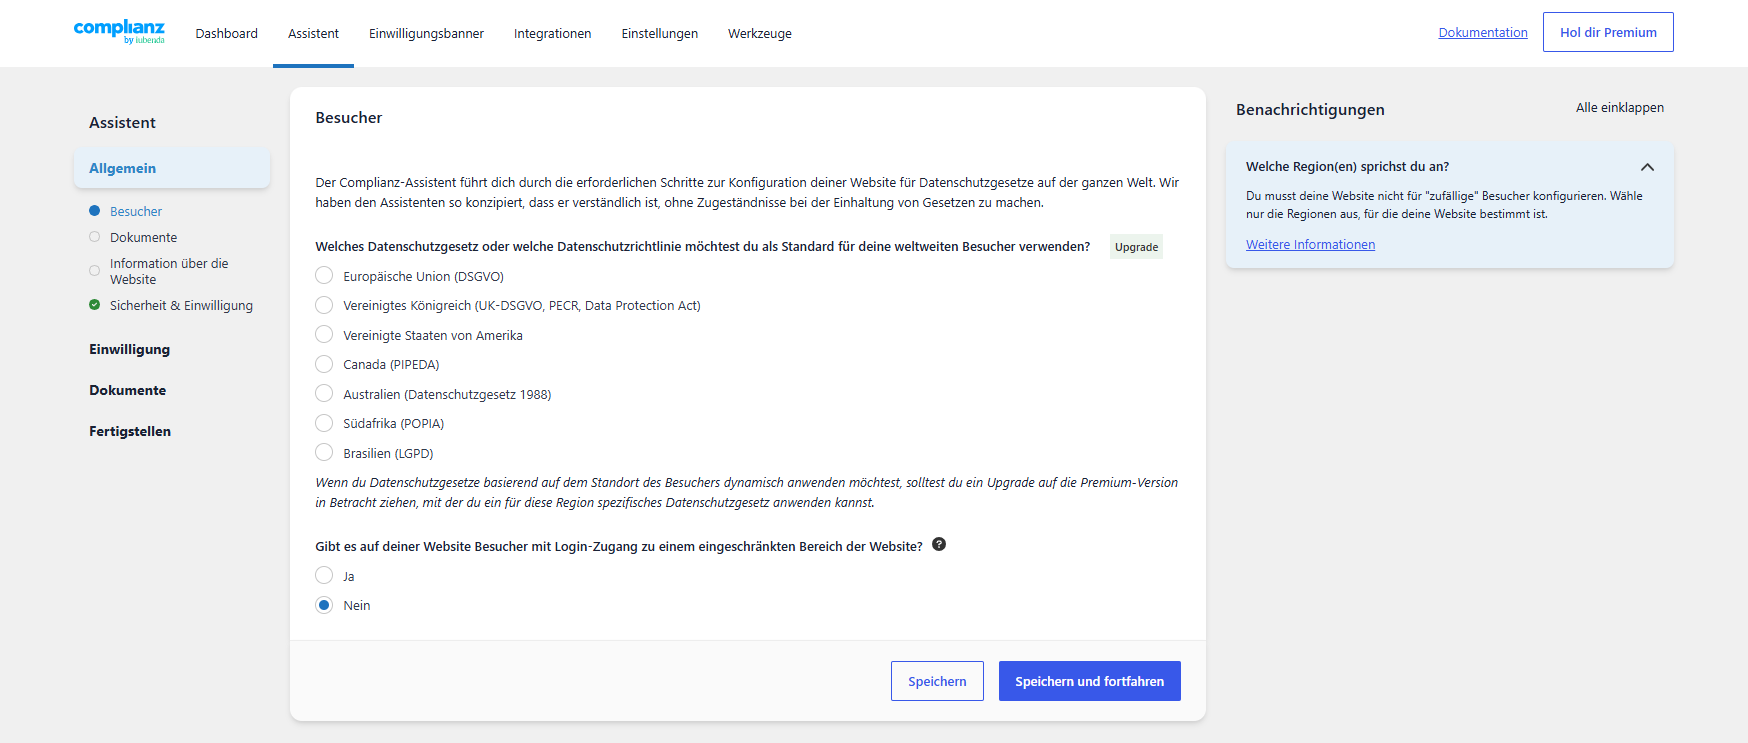Open Information über die Website step

coord(169,271)
